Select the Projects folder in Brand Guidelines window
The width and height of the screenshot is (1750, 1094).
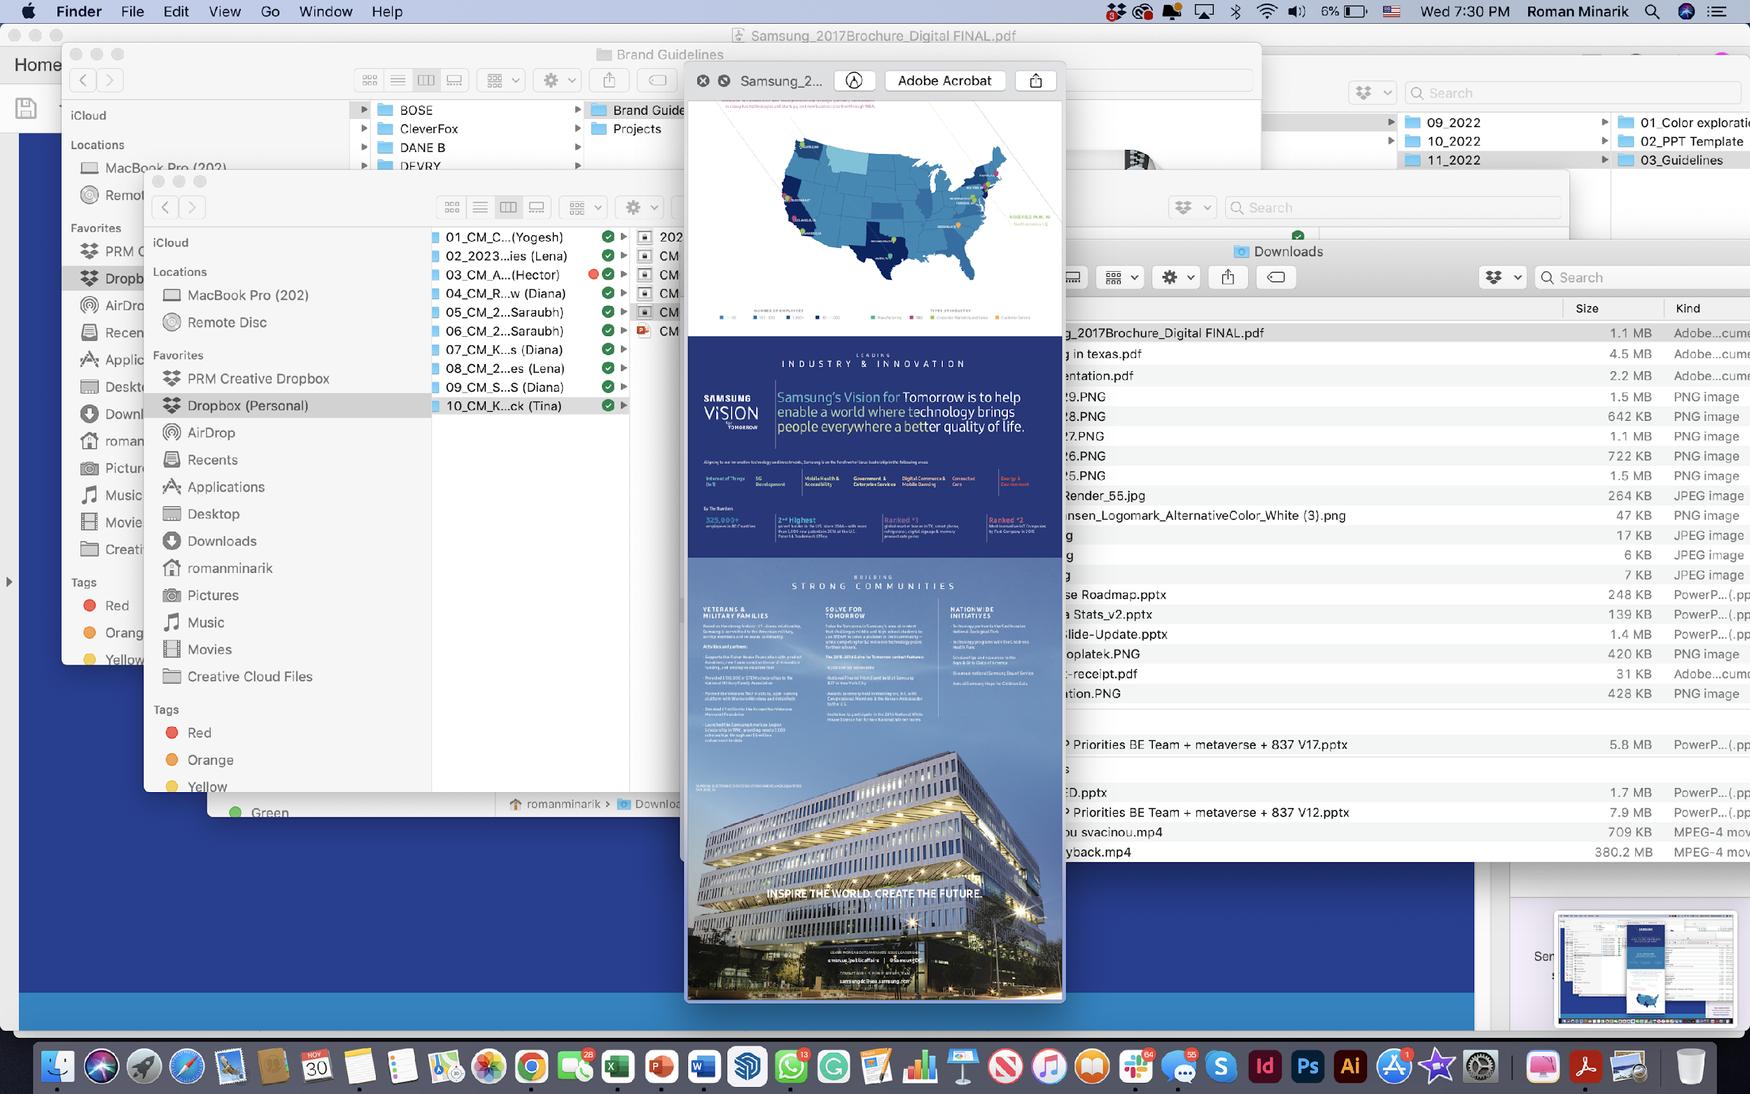coord(636,128)
